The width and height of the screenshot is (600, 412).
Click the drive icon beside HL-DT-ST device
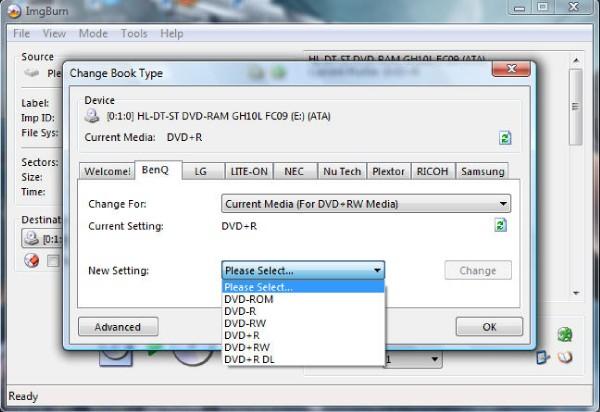pos(92,116)
